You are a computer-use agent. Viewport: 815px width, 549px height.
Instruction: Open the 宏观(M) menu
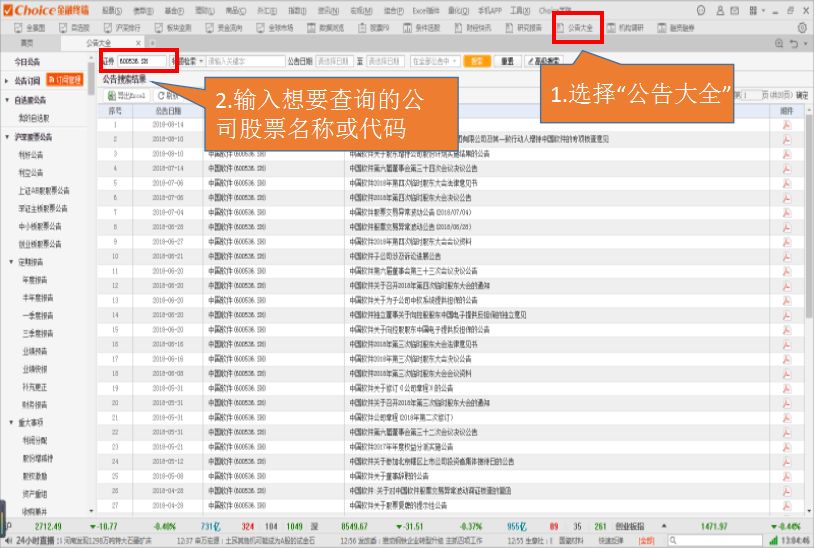pyautogui.click(x=361, y=10)
